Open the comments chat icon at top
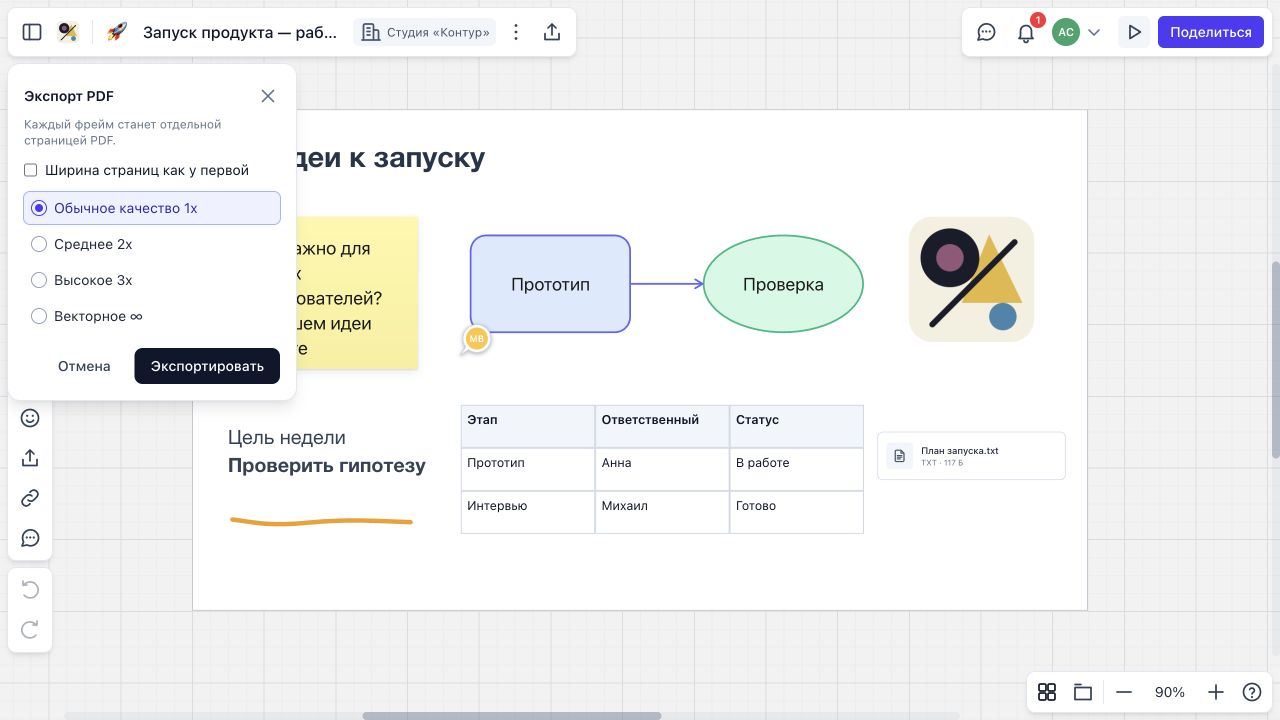 click(x=986, y=32)
